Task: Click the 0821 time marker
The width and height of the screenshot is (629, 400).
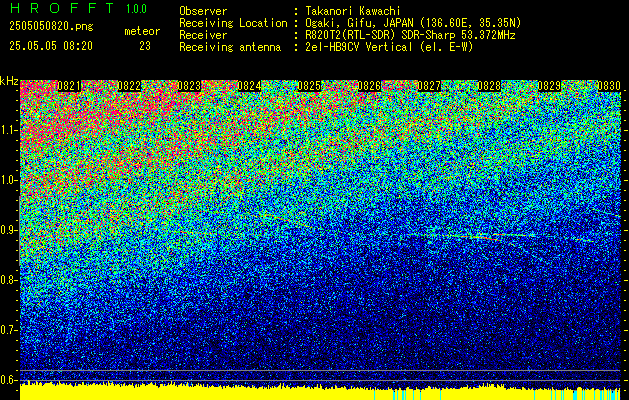Action: click(69, 86)
